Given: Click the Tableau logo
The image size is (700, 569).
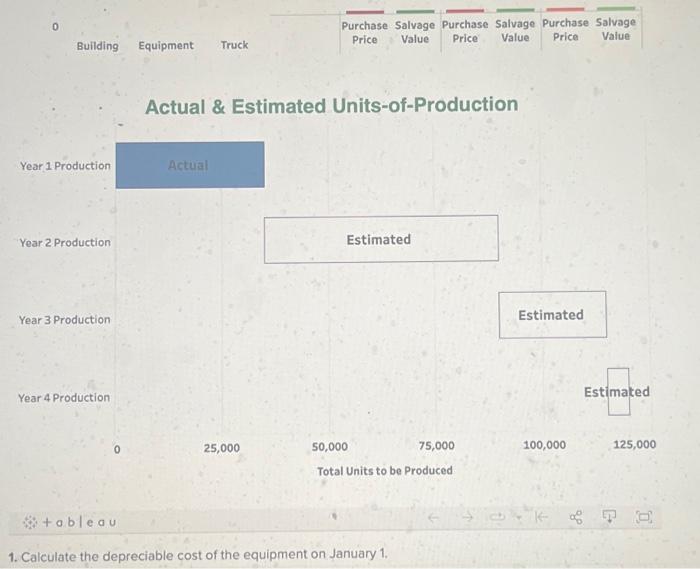Looking at the screenshot, I should [70, 522].
